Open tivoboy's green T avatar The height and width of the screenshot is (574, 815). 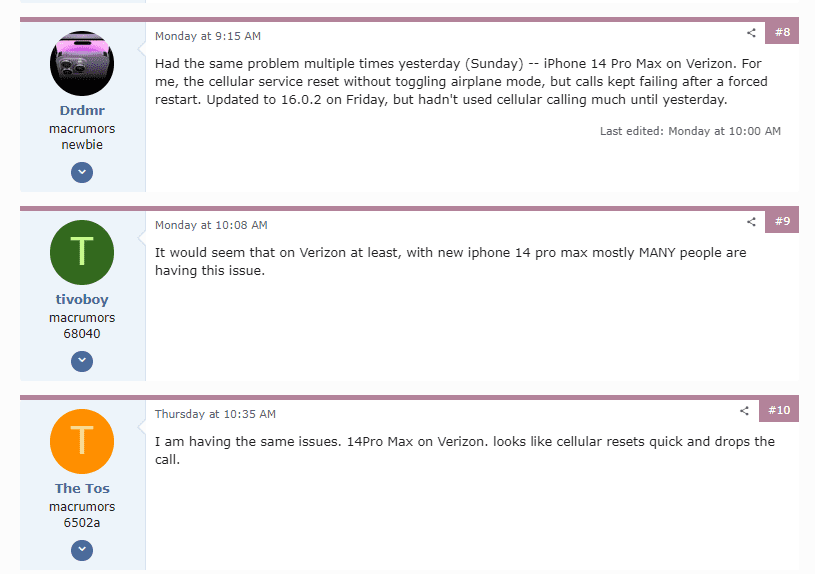click(x=82, y=252)
